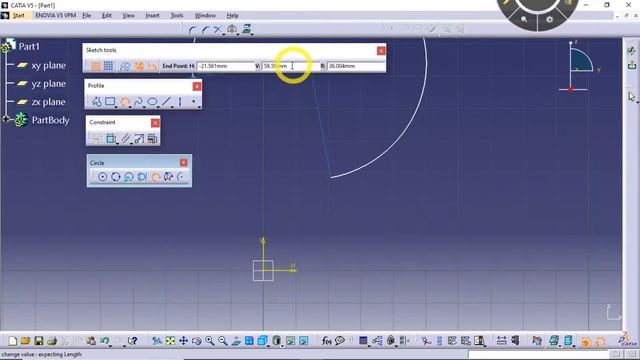Select the Tri-Tangent Circle tool
This screenshot has width=640, height=360.
[x=142, y=177]
